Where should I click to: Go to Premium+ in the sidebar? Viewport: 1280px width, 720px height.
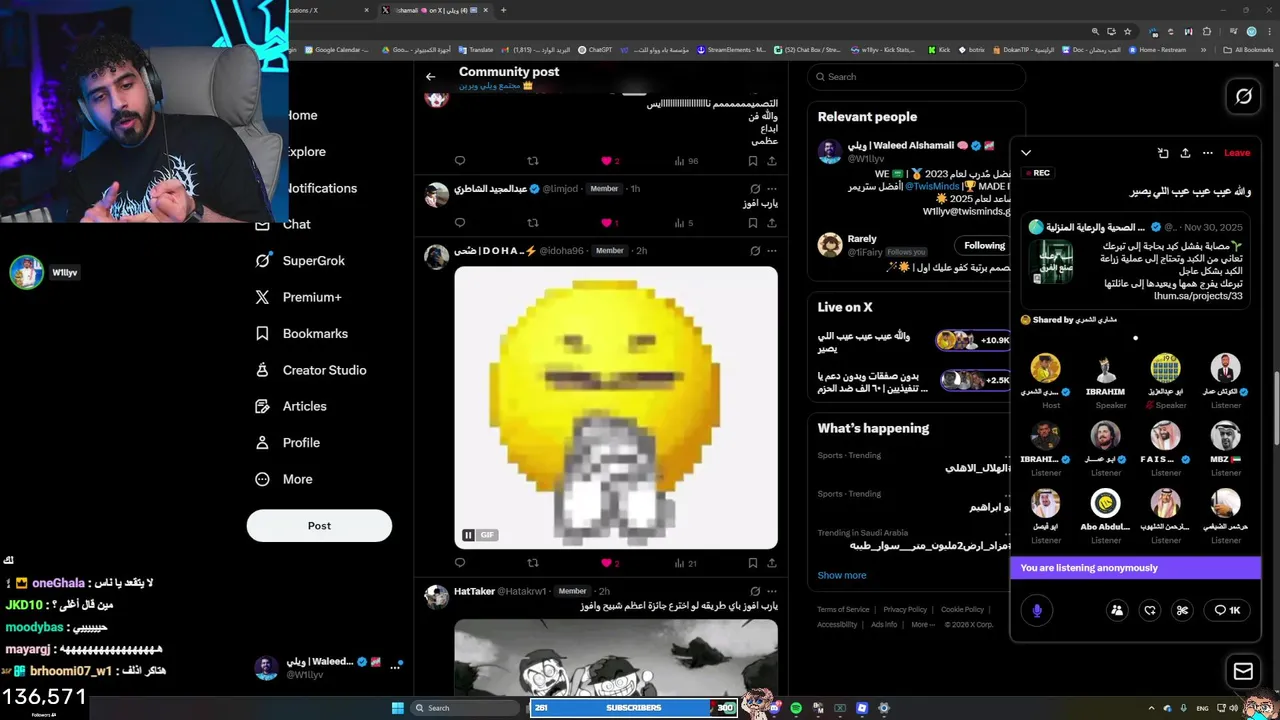(298, 297)
